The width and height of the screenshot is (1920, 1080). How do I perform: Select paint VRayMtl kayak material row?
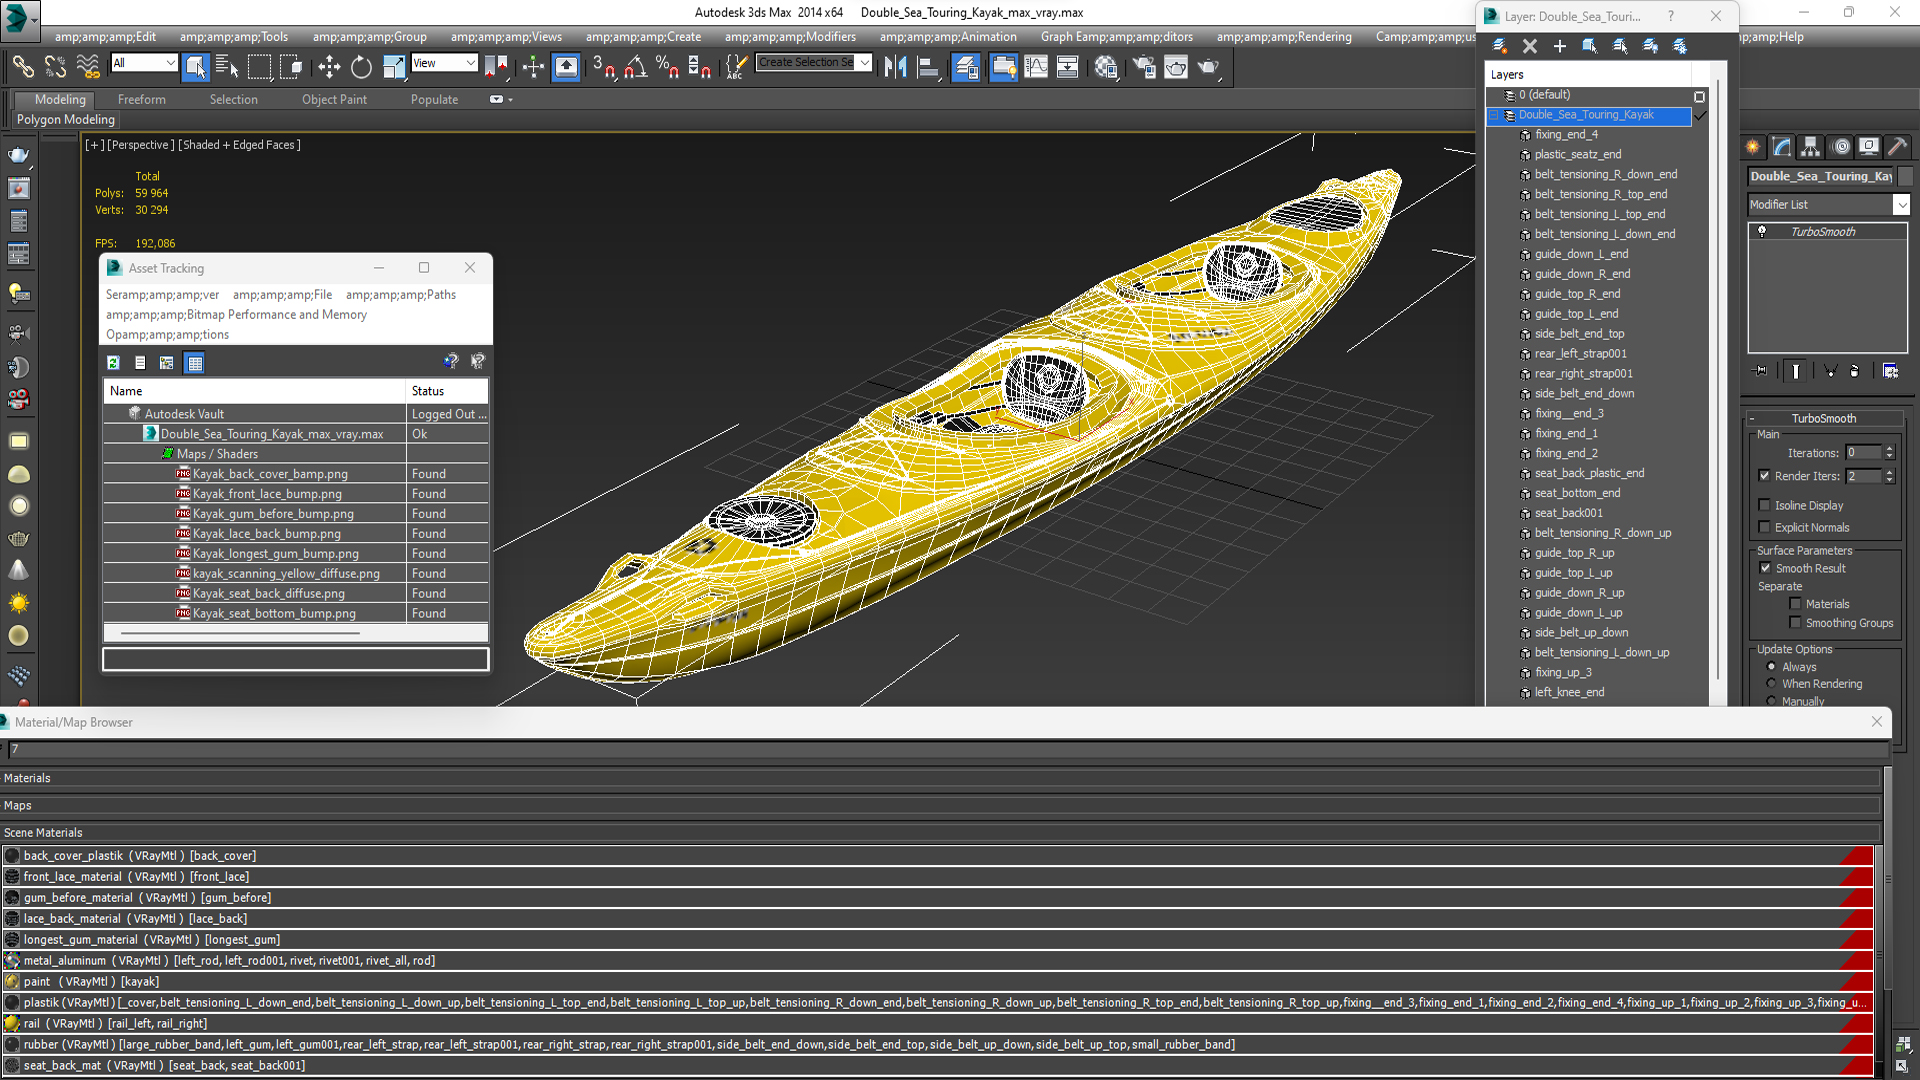click(x=91, y=981)
